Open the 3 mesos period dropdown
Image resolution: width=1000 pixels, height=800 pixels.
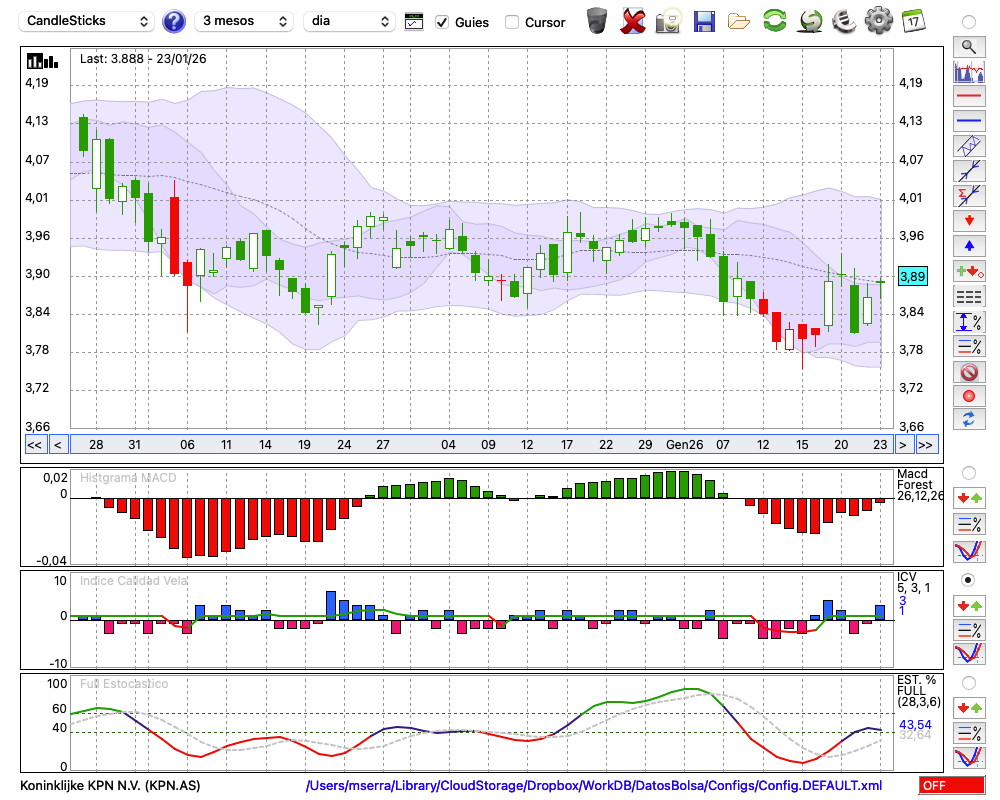[x=245, y=21]
